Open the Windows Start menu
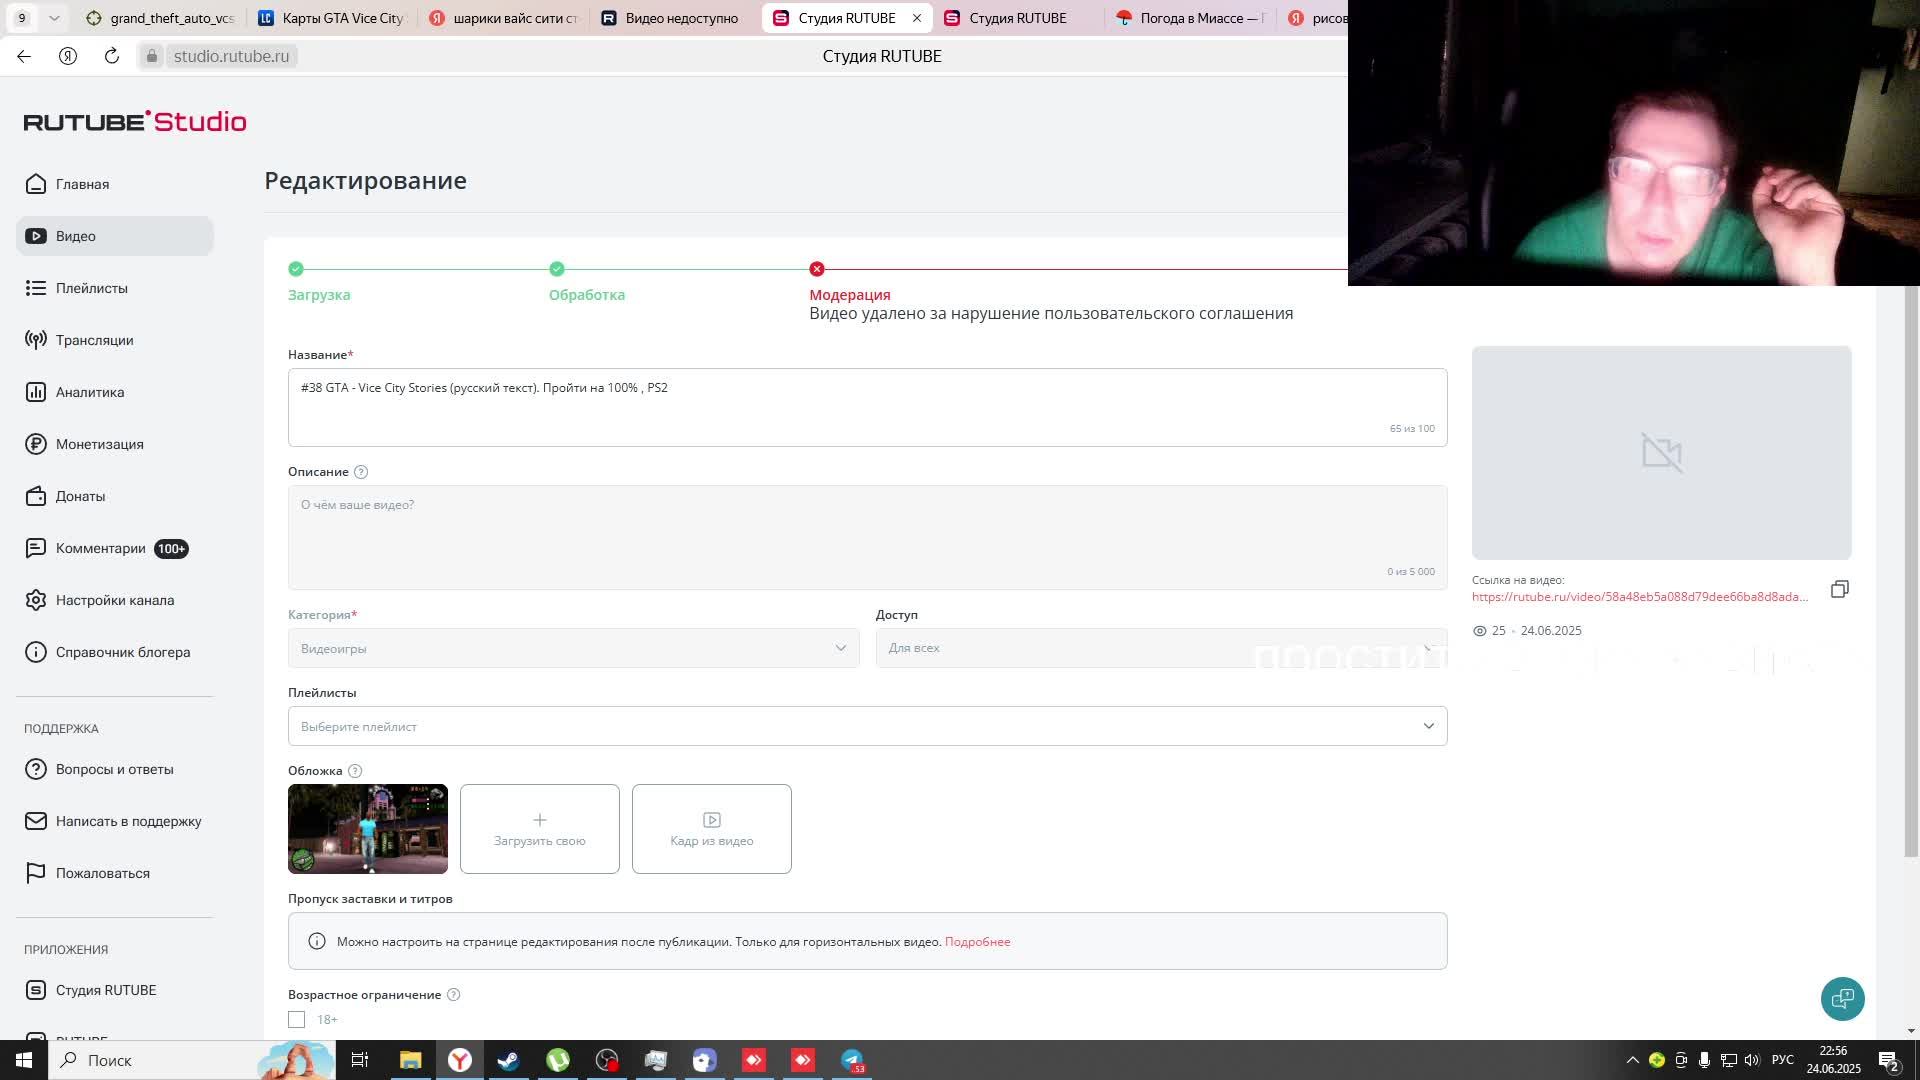The width and height of the screenshot is (1920, 1080). [24, 1060]
